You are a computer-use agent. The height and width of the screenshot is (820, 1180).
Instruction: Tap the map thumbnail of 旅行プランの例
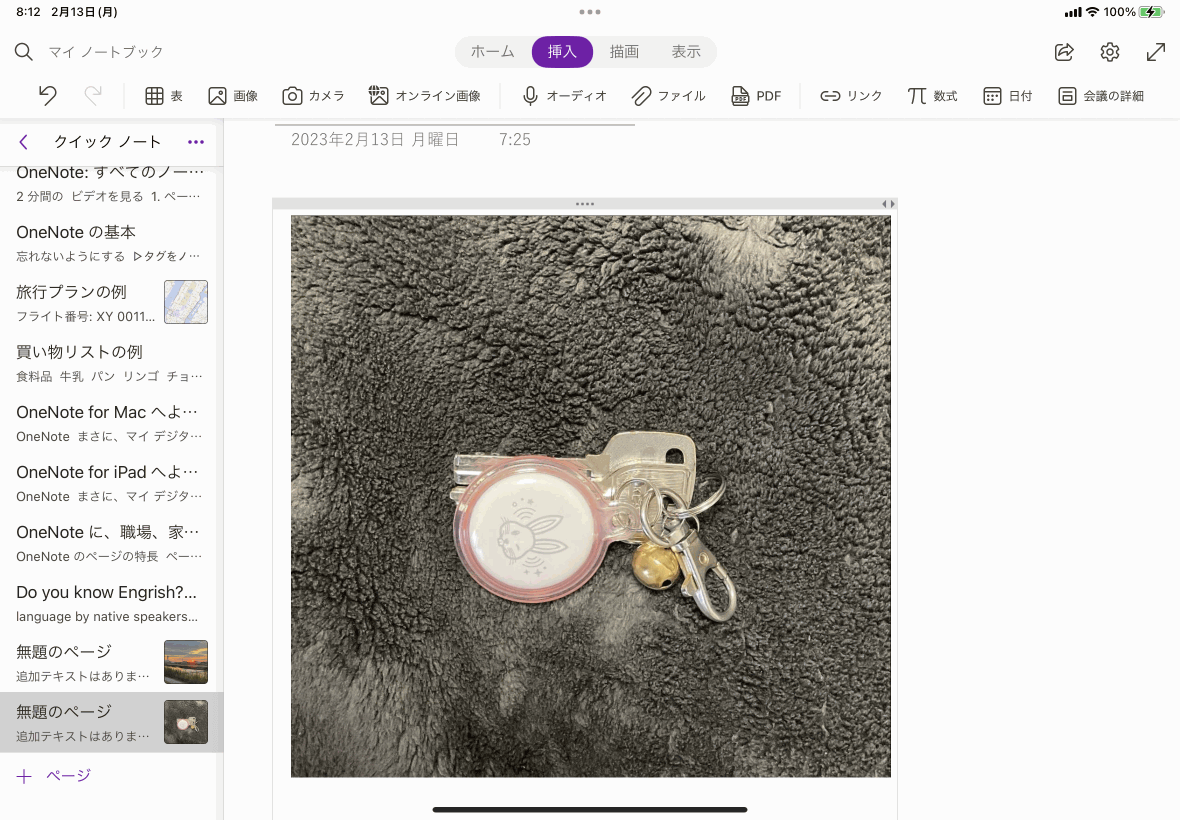pos(186,302)
